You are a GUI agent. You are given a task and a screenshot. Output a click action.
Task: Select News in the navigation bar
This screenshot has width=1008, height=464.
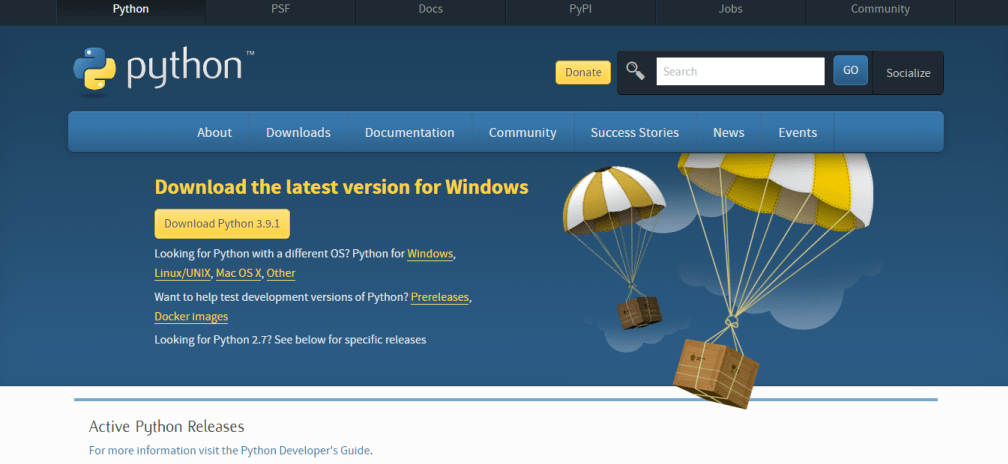point(728,132)
